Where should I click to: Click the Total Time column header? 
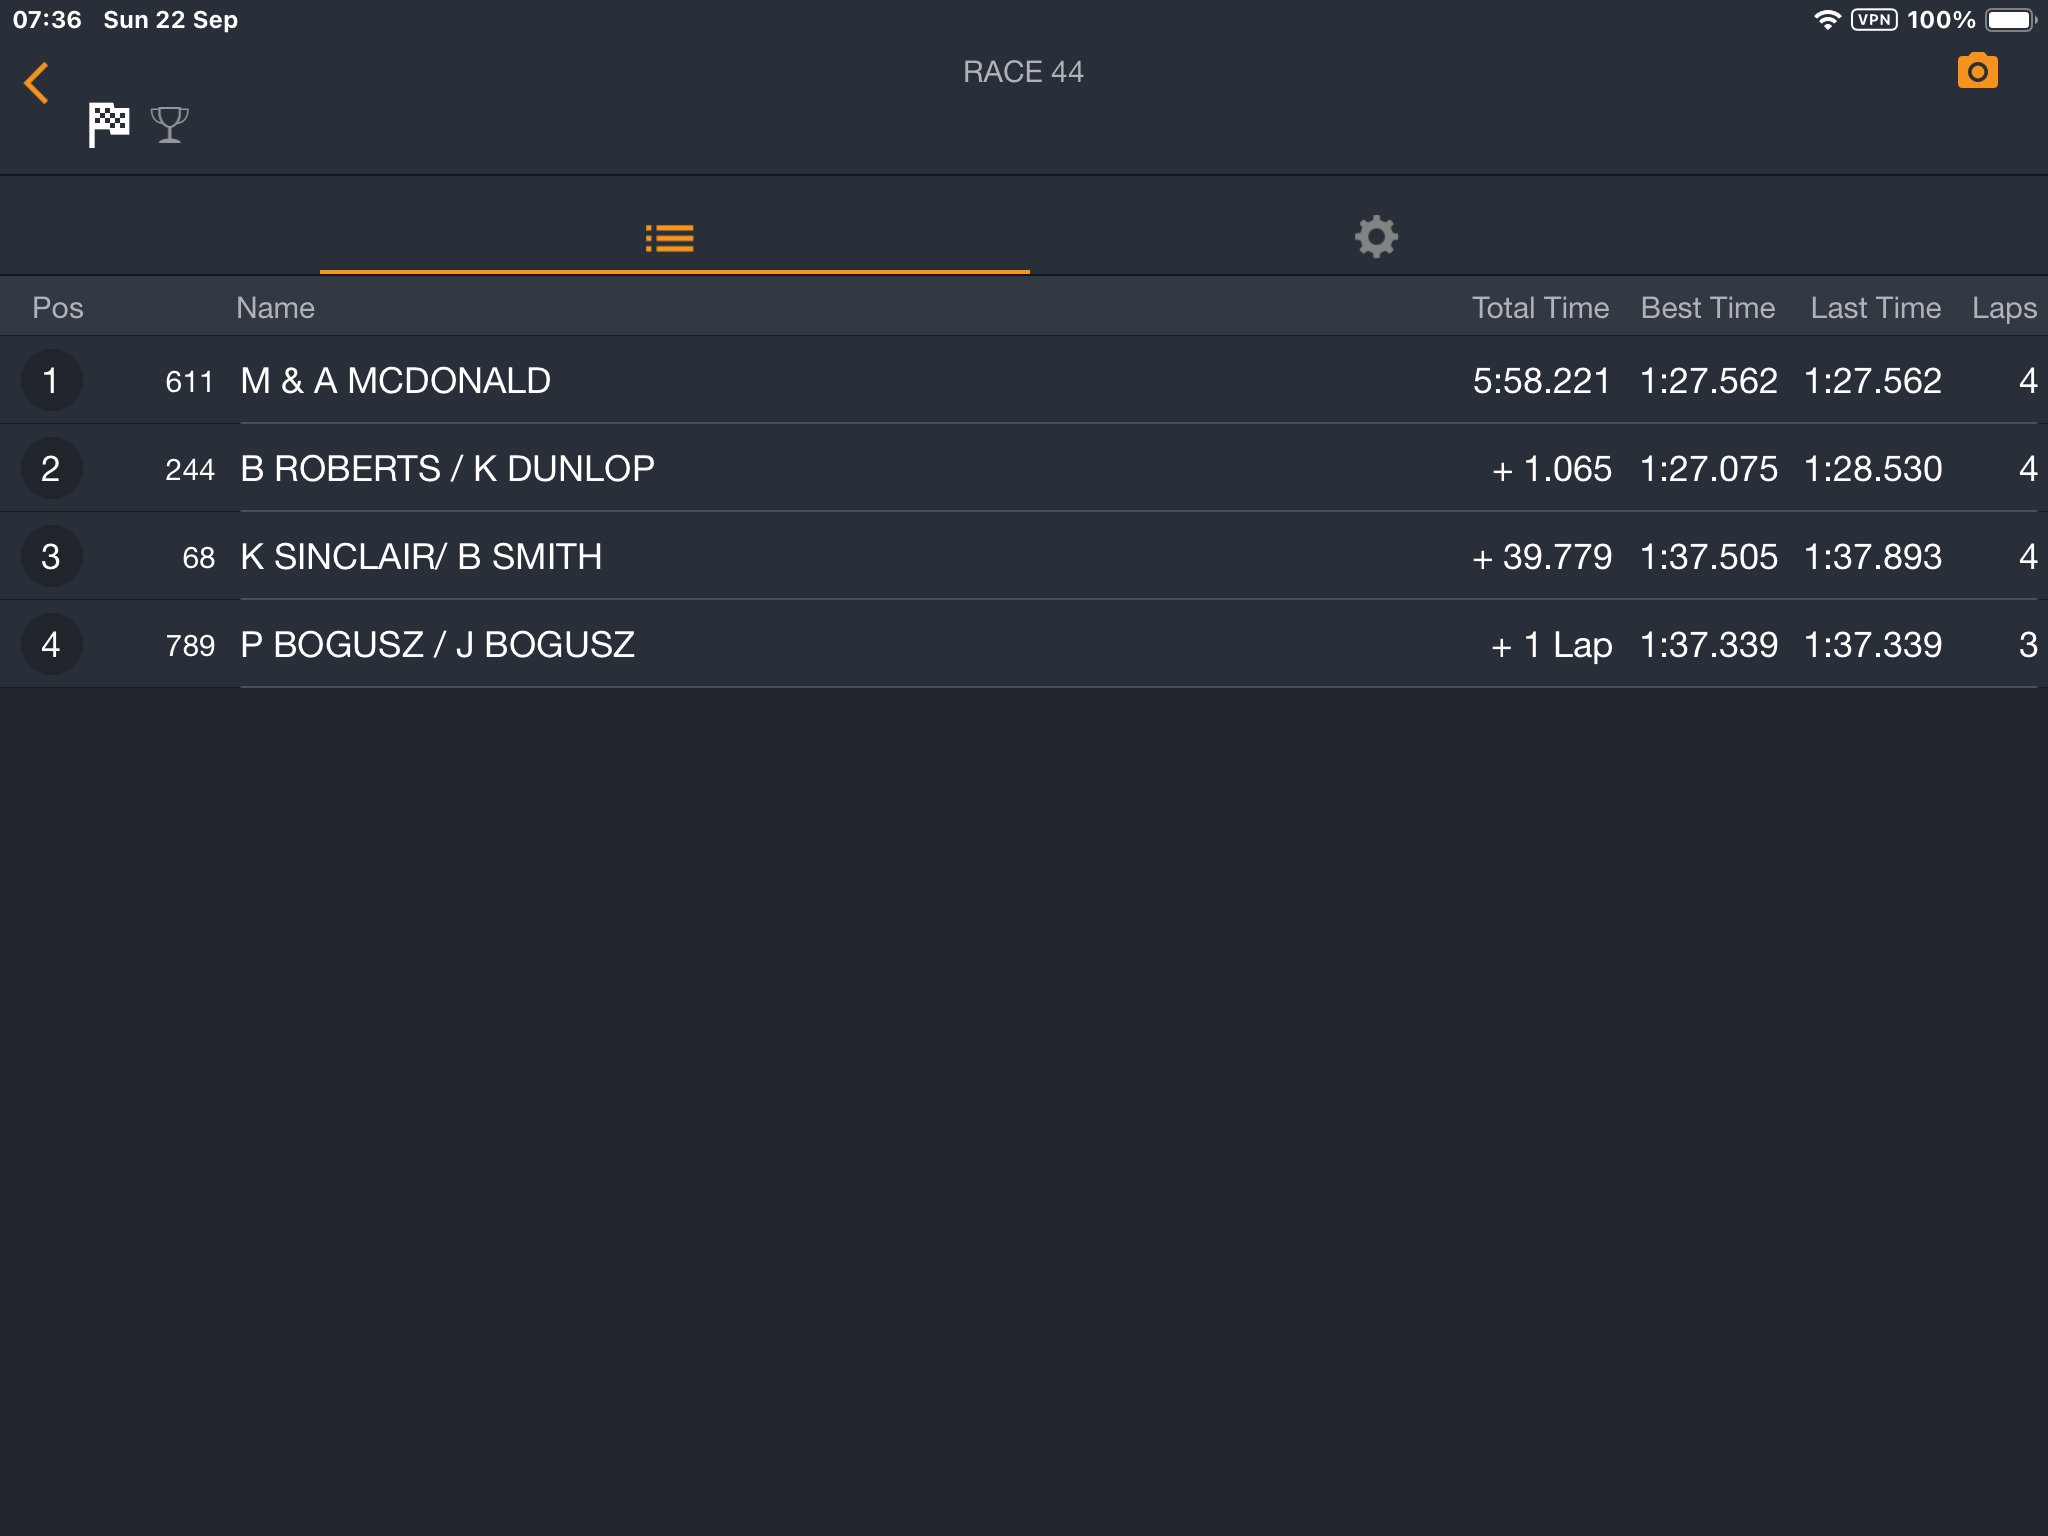(1540, 308)
